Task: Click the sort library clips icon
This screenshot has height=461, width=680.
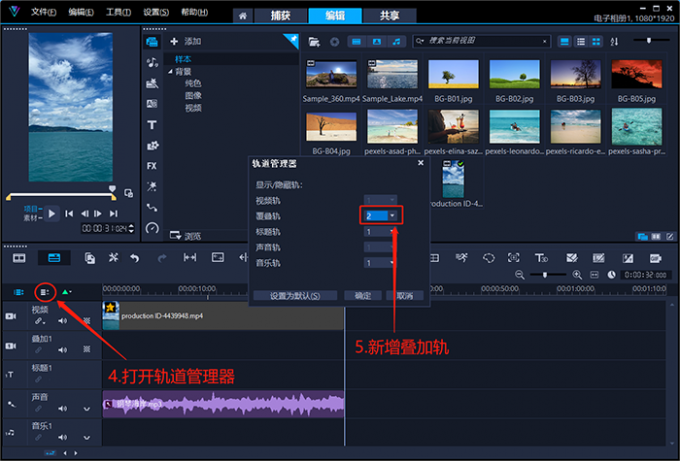Action: 614,42
